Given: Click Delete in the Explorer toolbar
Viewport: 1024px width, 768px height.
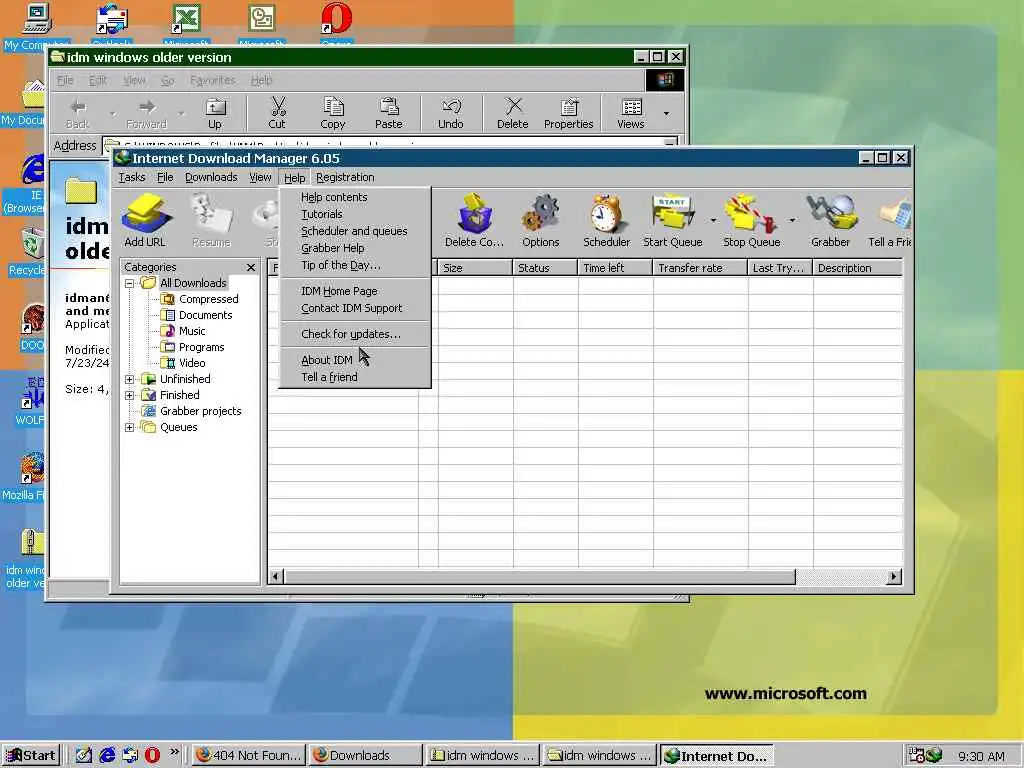Looking at the screenshot, I should (x=513, y=113).
